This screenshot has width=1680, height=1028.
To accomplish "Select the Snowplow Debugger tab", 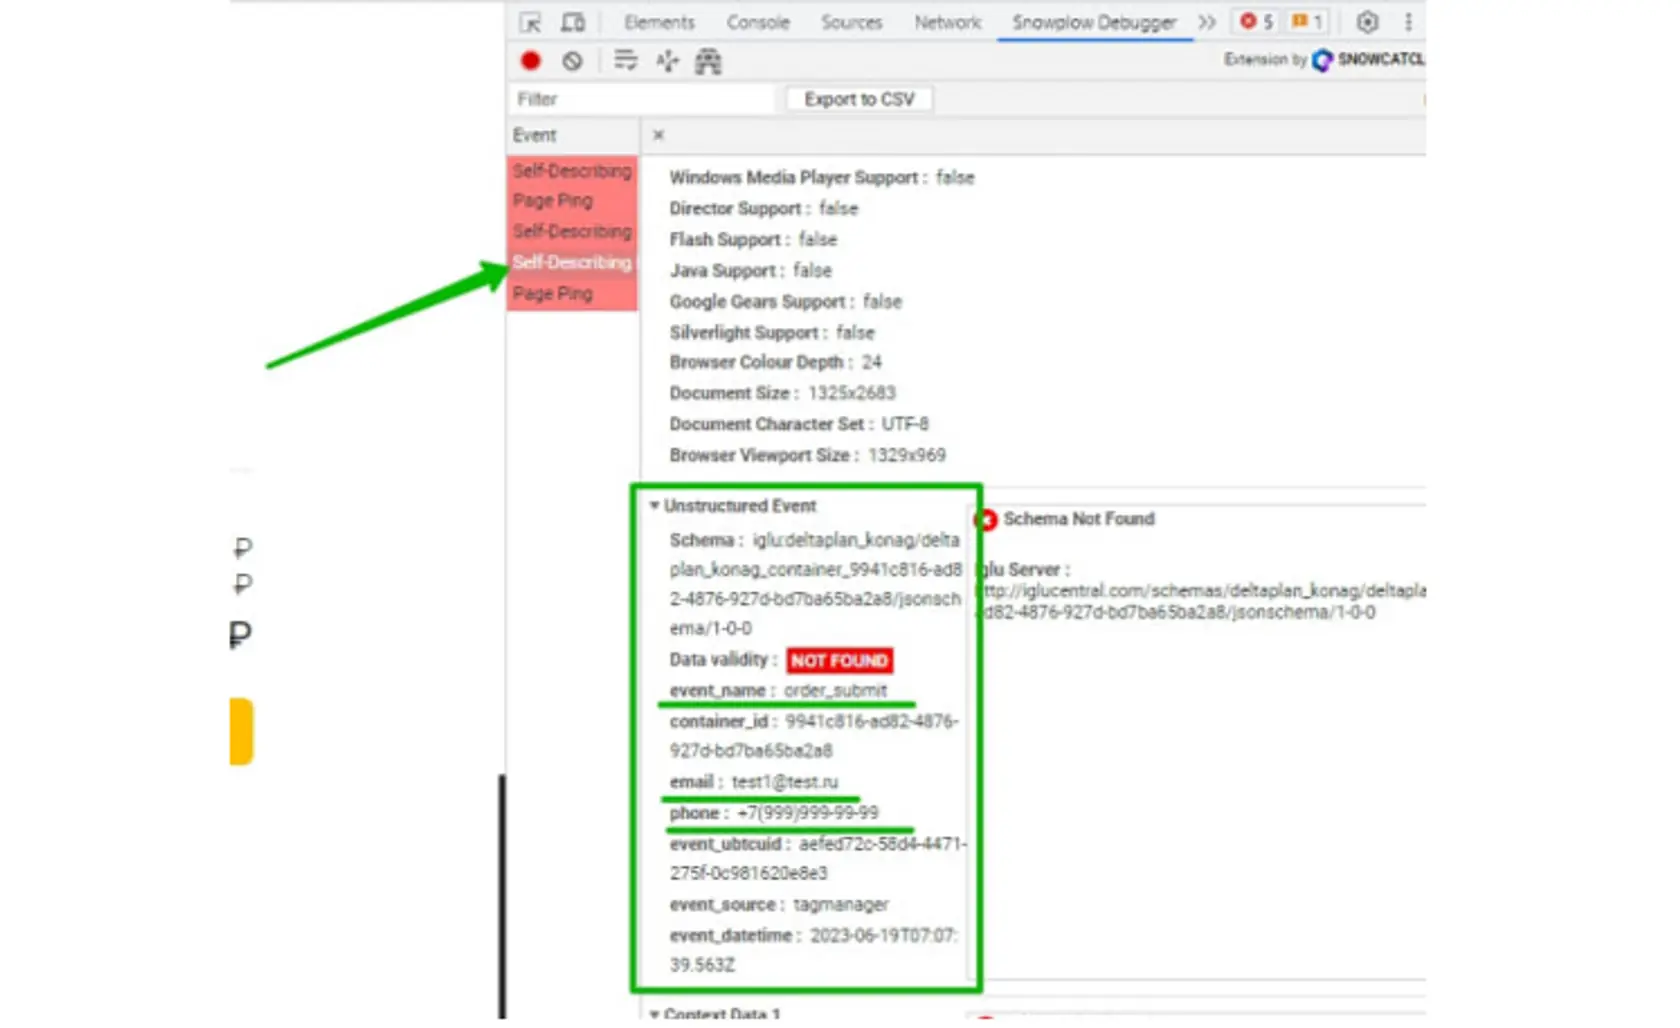I will tap(1094, 22).
